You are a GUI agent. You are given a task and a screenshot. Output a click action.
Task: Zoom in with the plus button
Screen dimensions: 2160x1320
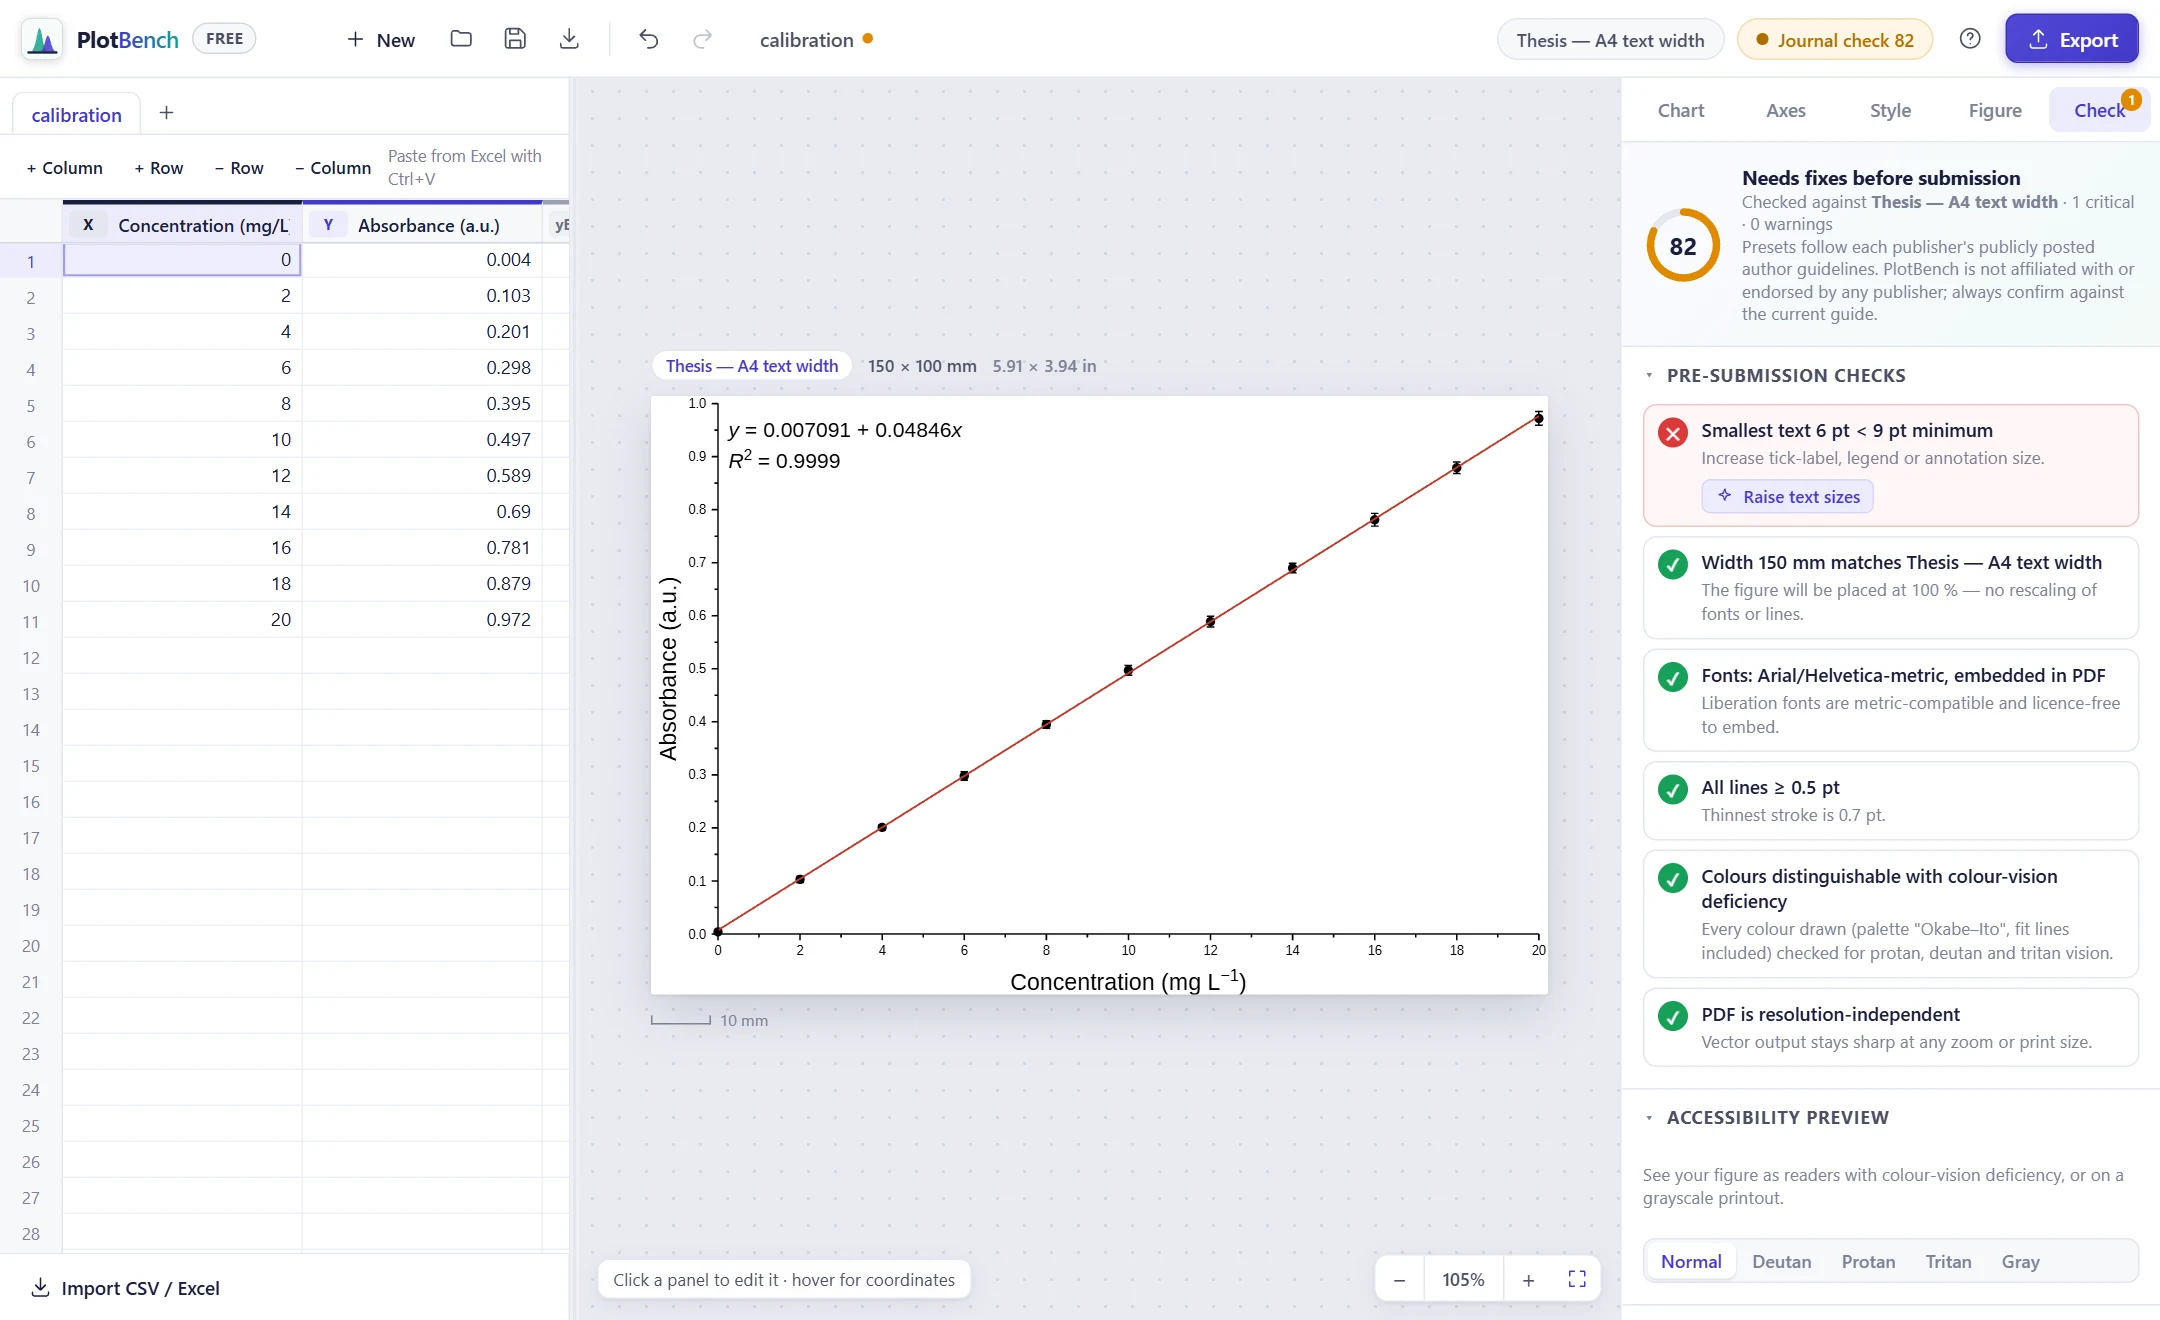click(1528, 1280)
